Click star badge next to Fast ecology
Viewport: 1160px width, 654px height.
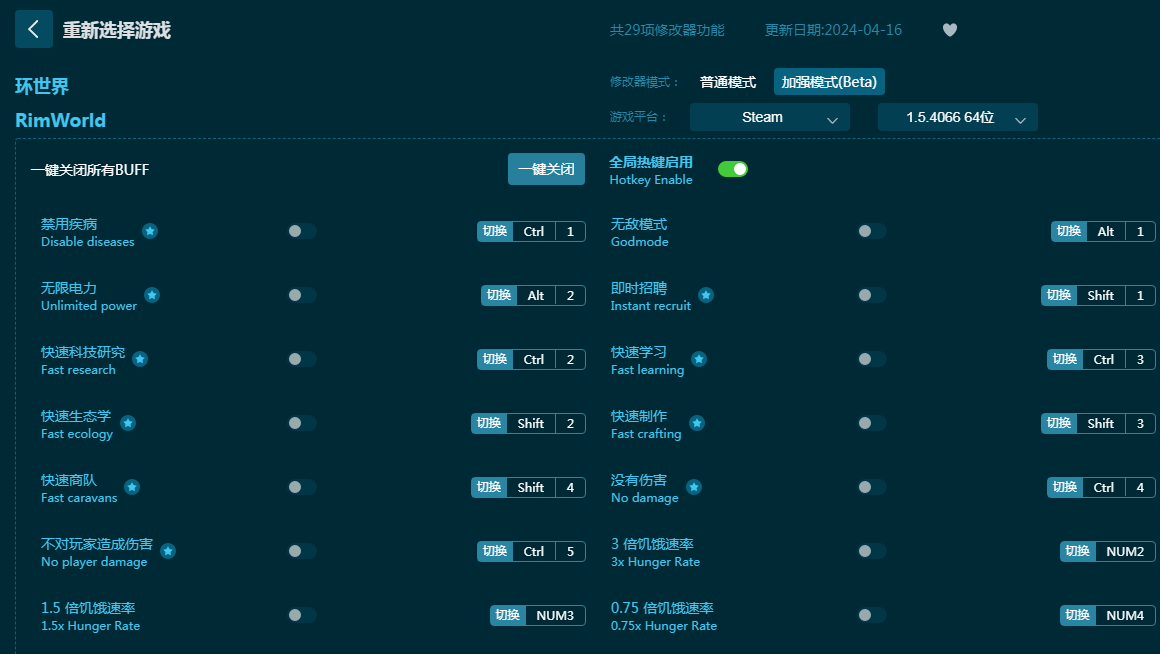coord(128,423)
